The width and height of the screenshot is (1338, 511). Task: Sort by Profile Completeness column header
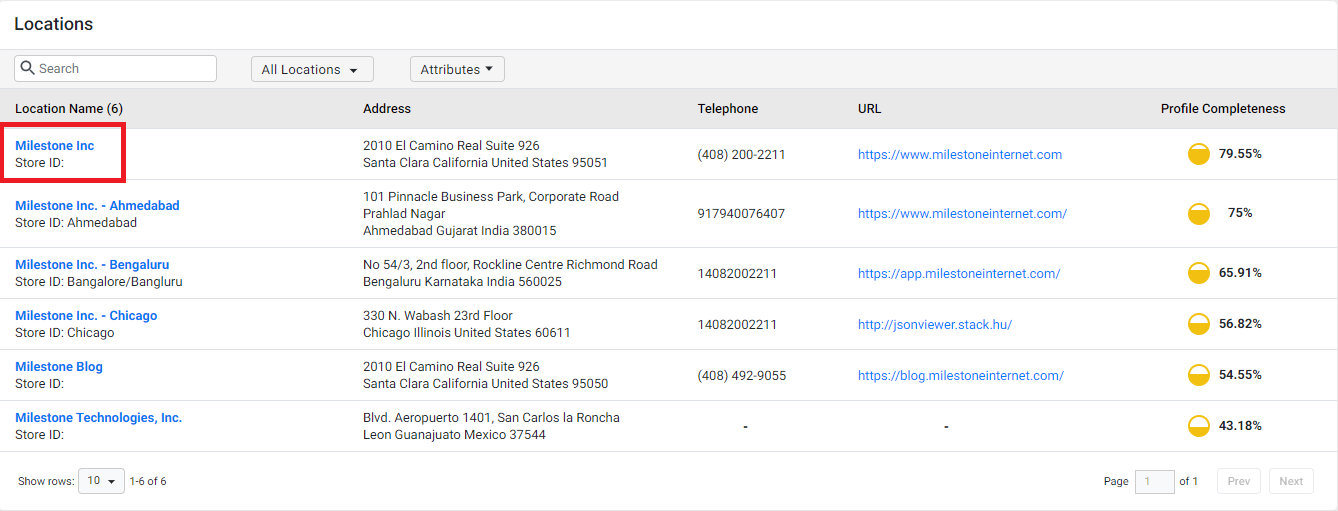(x=1223, y=108)
